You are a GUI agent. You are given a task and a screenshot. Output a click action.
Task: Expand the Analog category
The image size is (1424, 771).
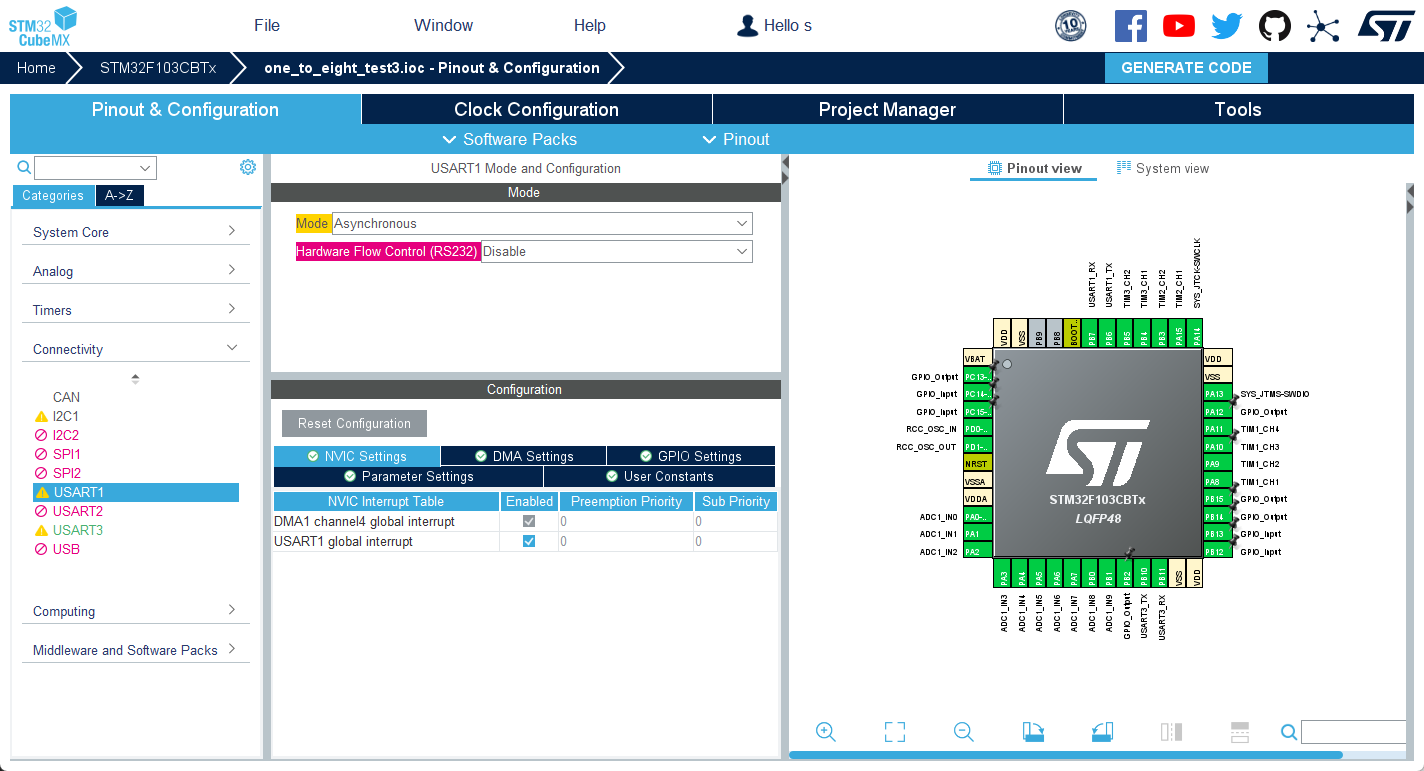[136, 271]
